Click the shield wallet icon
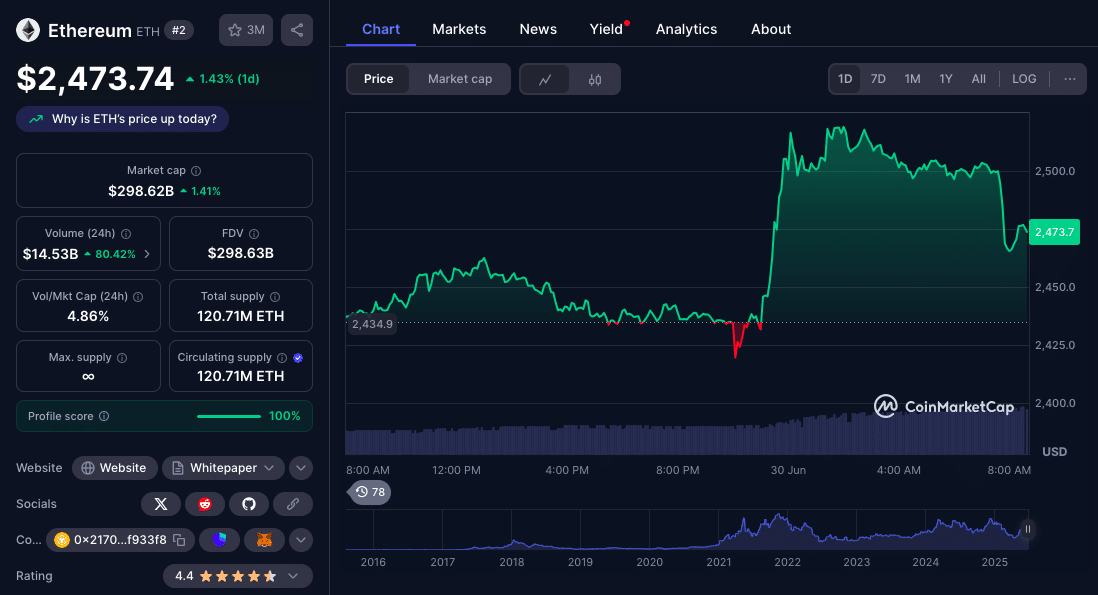This screenshot has height=595, width=1098. (x=219, y=540)
